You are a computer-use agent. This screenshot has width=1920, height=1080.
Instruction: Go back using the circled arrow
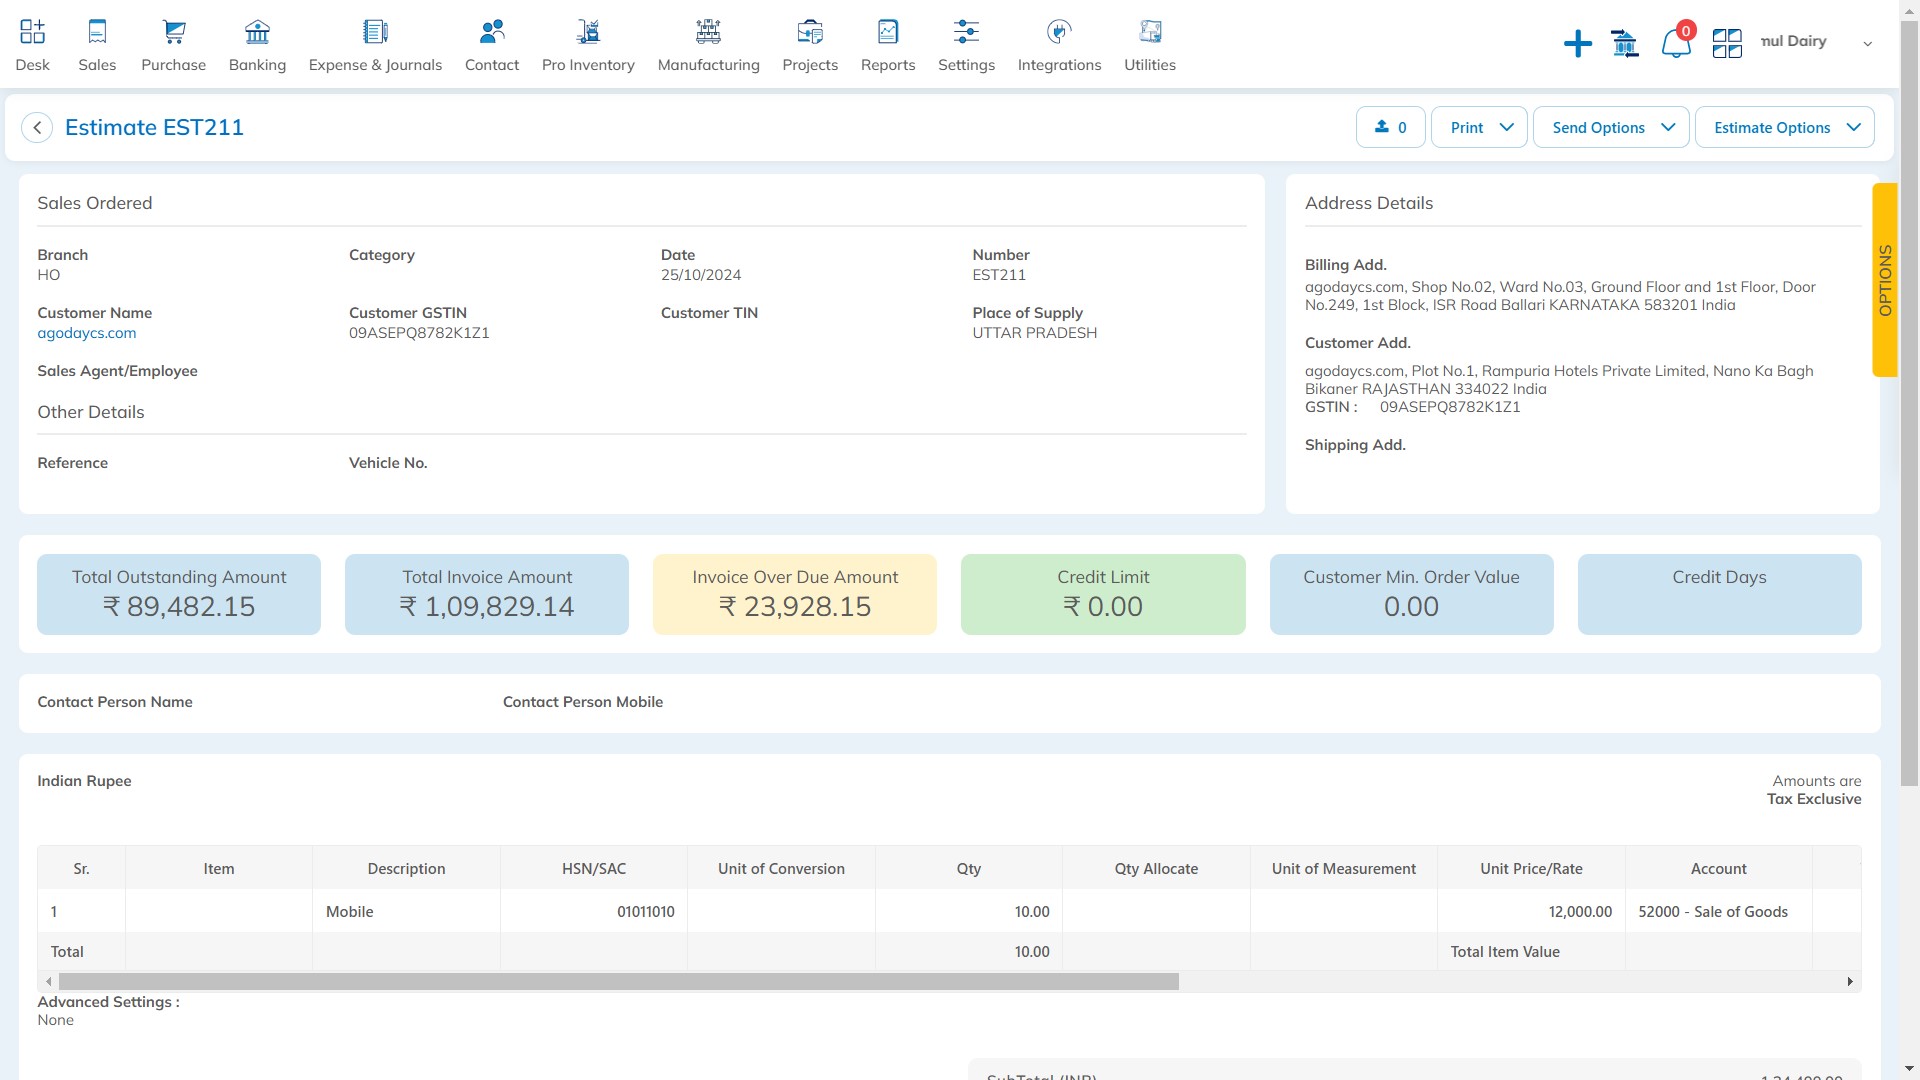37,127
